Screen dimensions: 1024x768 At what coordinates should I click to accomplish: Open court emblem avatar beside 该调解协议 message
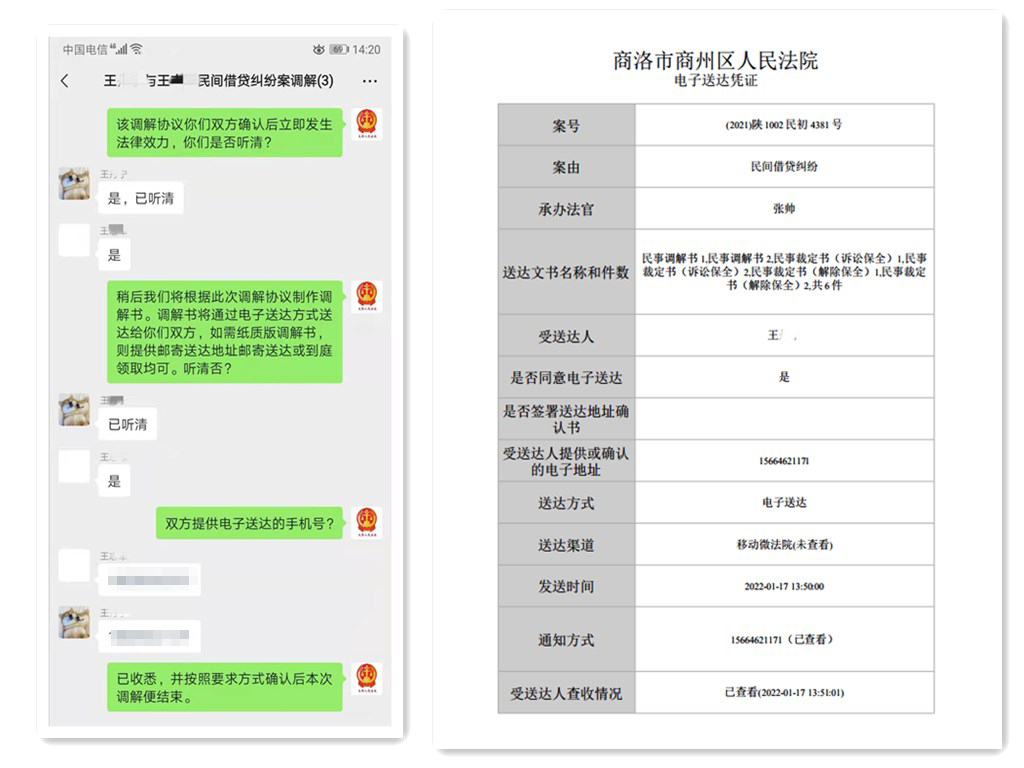click(x=367, y=124)
